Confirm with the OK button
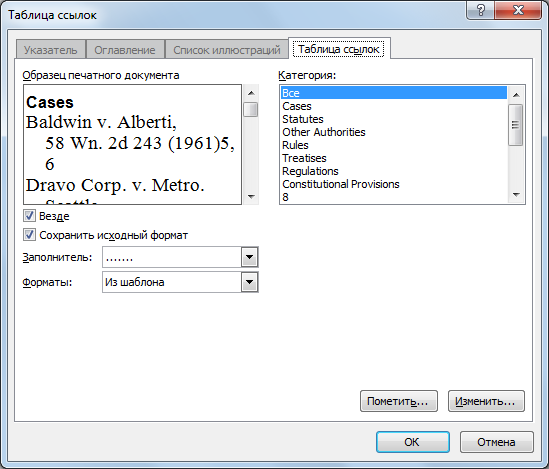549x469 pixels. coord(413,442)
